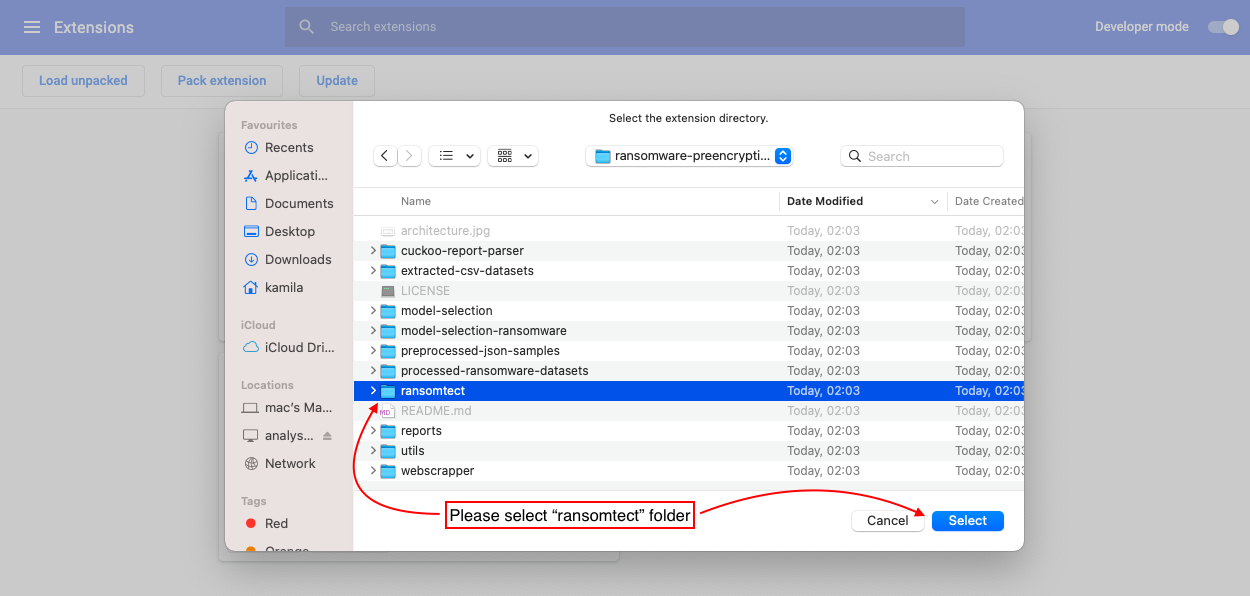Go to iCloud Drive location
The image size is (1250, 596).
[x=298, y=347]
